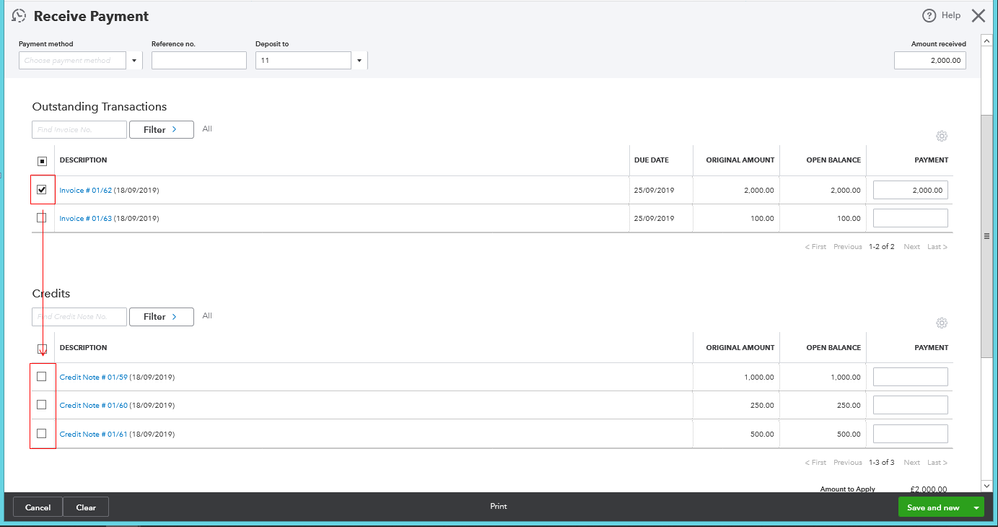Toggle select-all checkbox for Outstanding Transactions
The width and height of the screenshot is (998, 527).
pyautogui.click(x=42, y=161)
